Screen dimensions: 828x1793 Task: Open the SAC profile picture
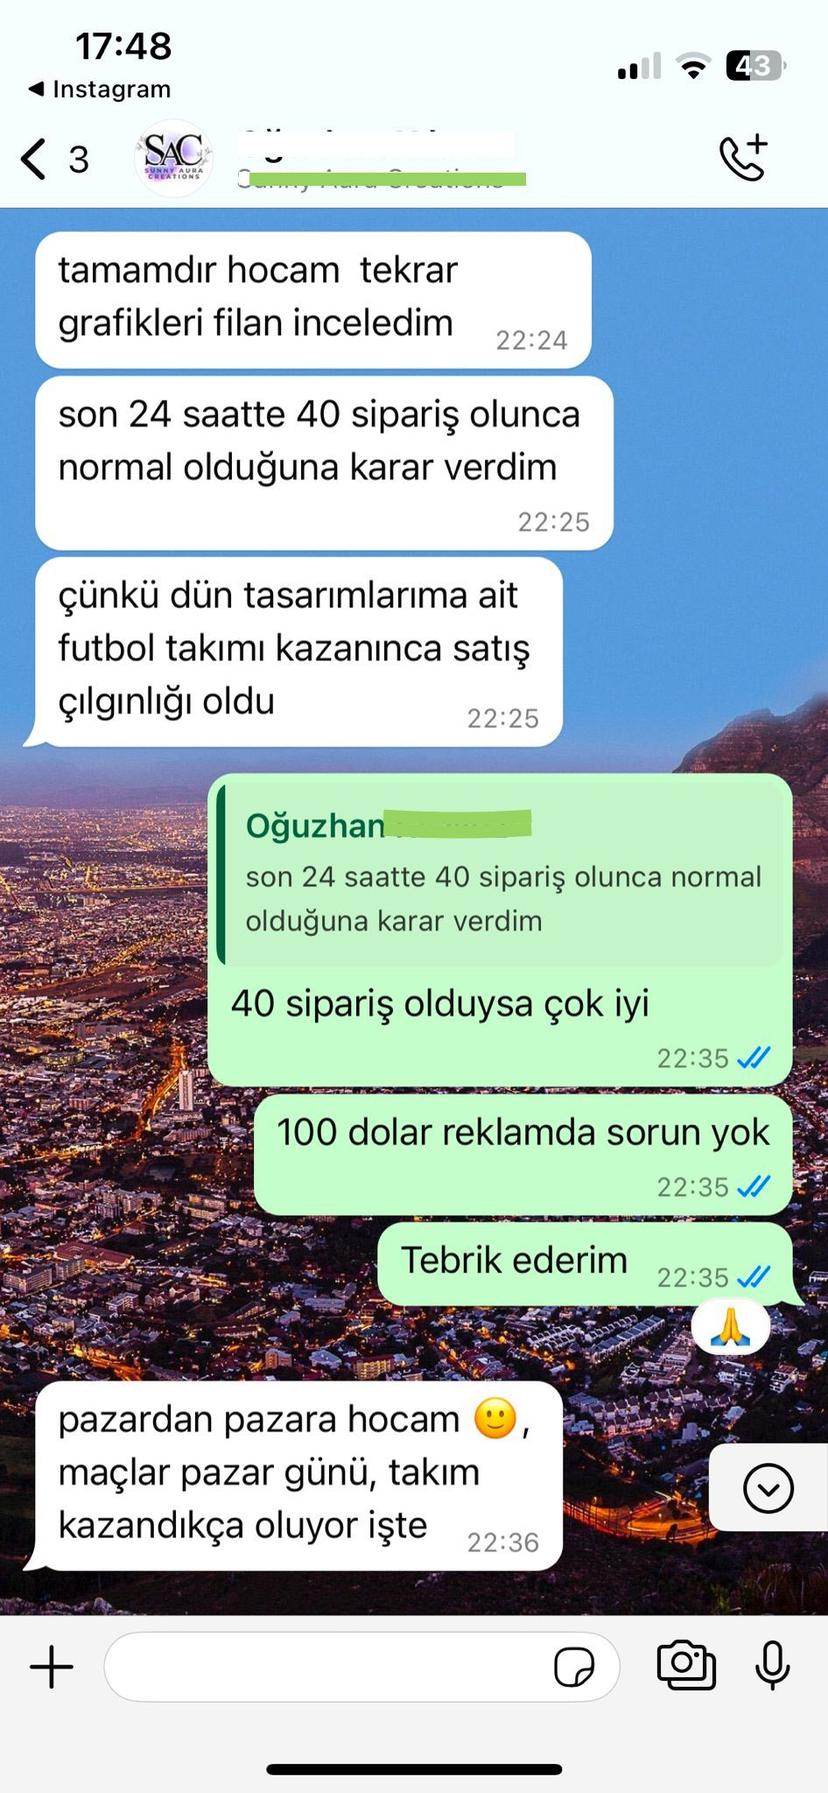[x=174, y=158]
